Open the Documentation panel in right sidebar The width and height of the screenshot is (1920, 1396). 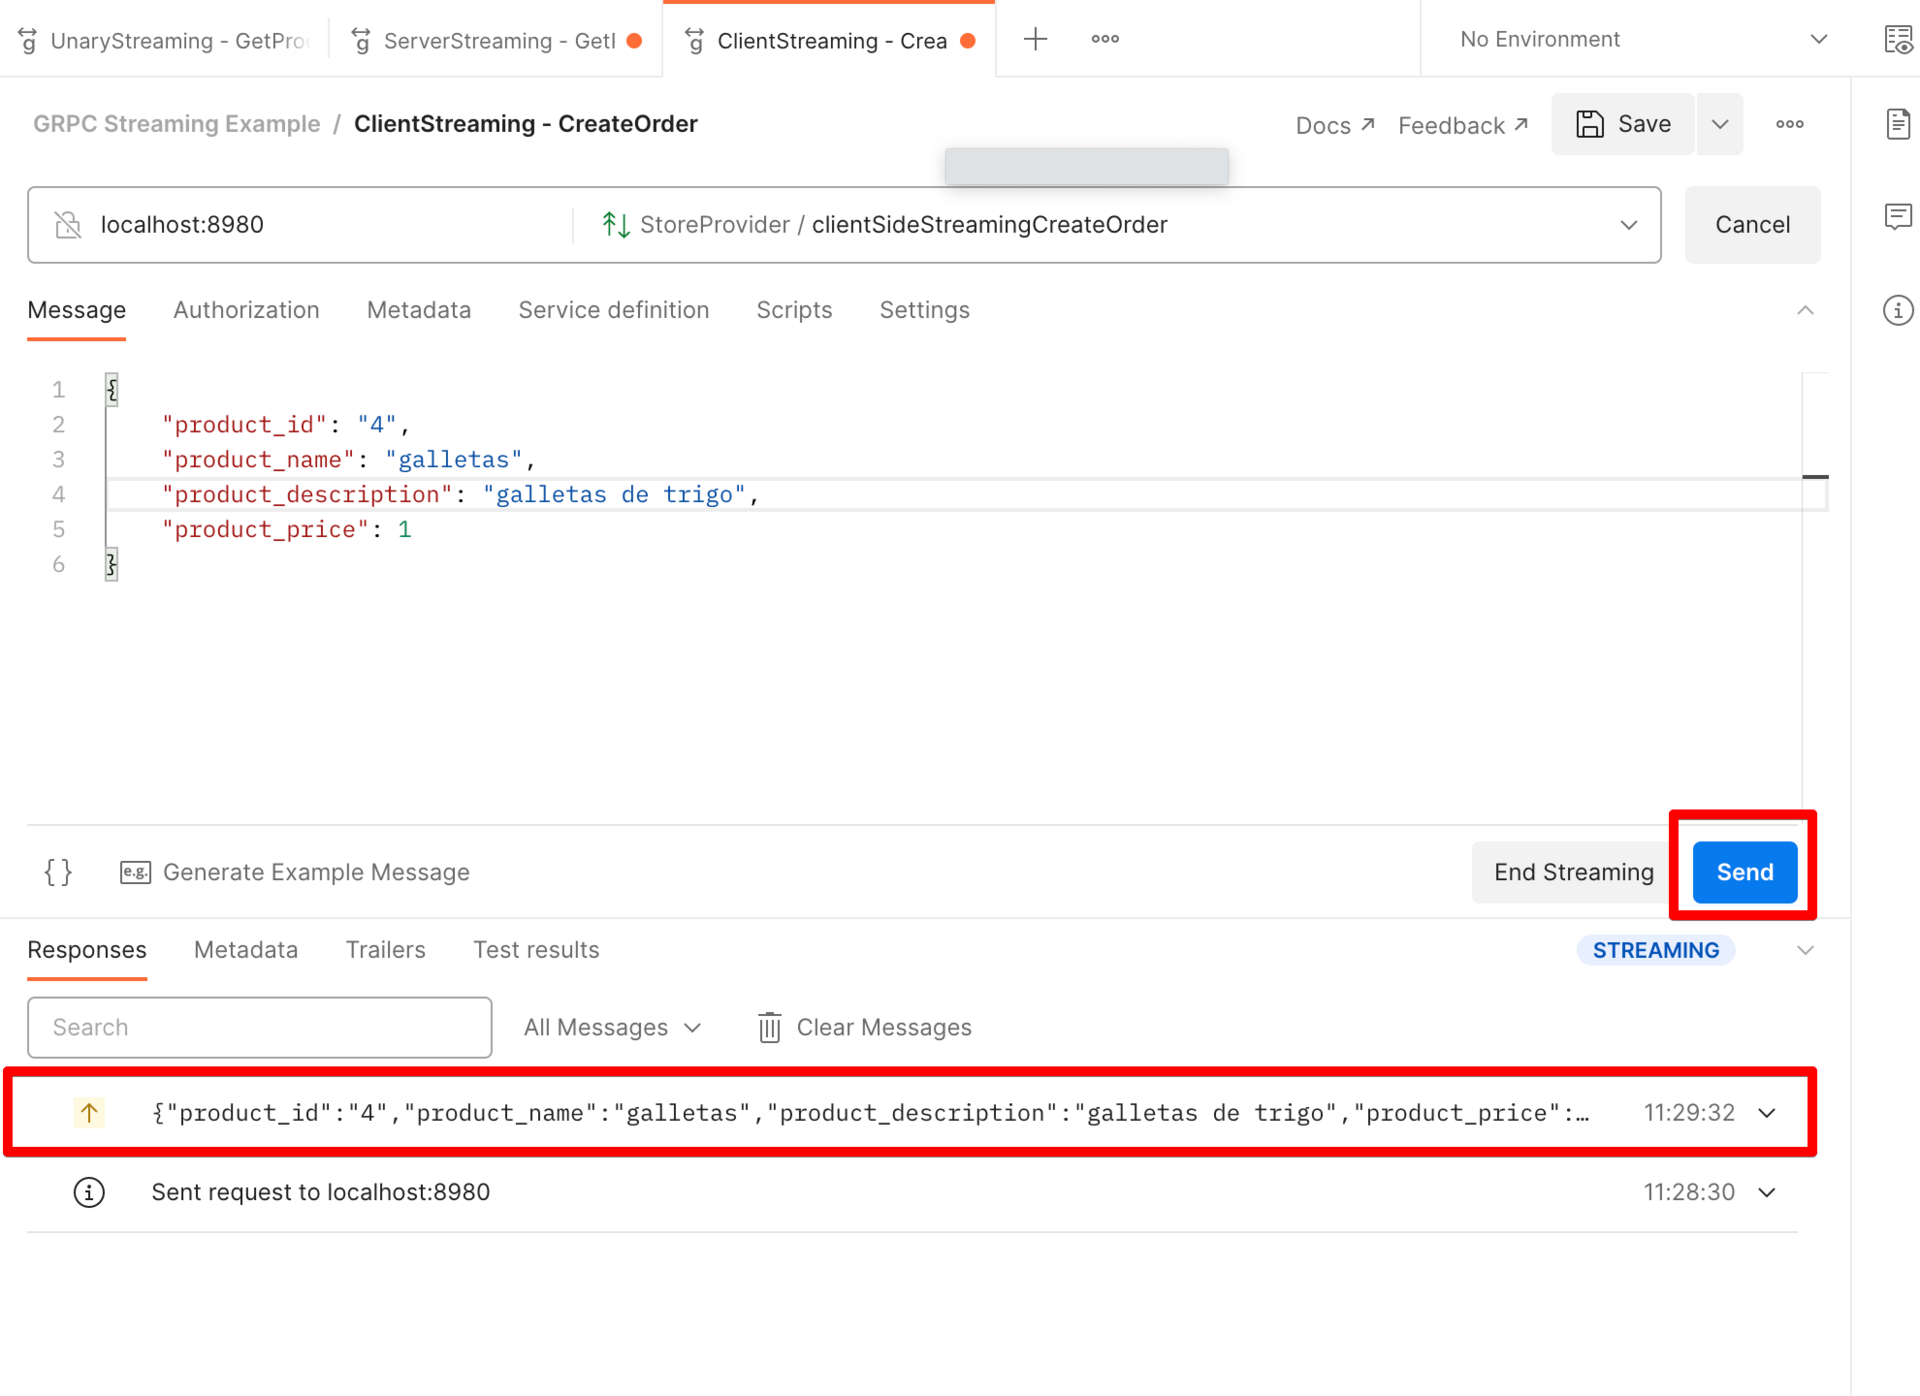click(x=1898, y=124)
